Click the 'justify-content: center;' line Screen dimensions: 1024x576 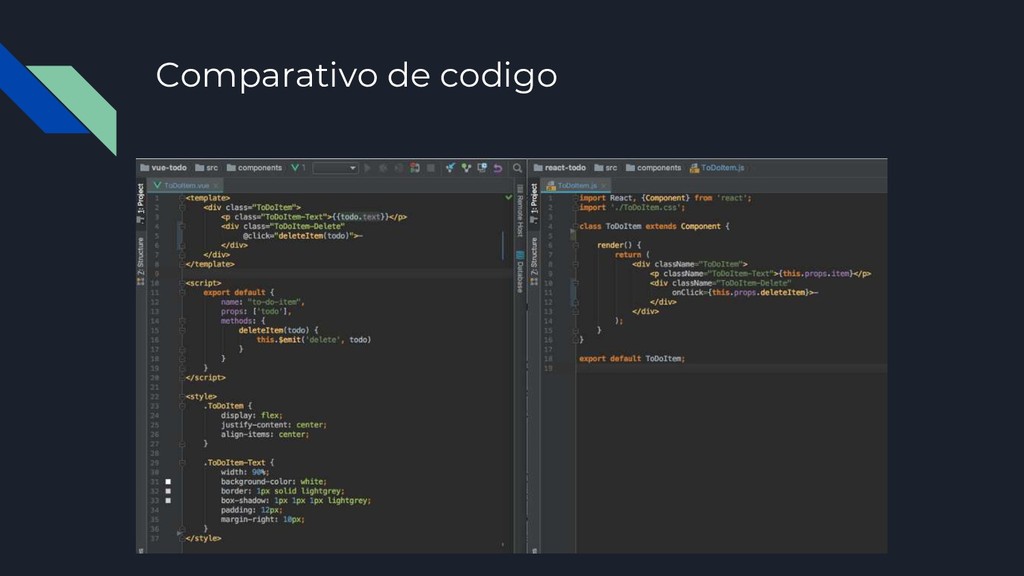pos(274,425)
